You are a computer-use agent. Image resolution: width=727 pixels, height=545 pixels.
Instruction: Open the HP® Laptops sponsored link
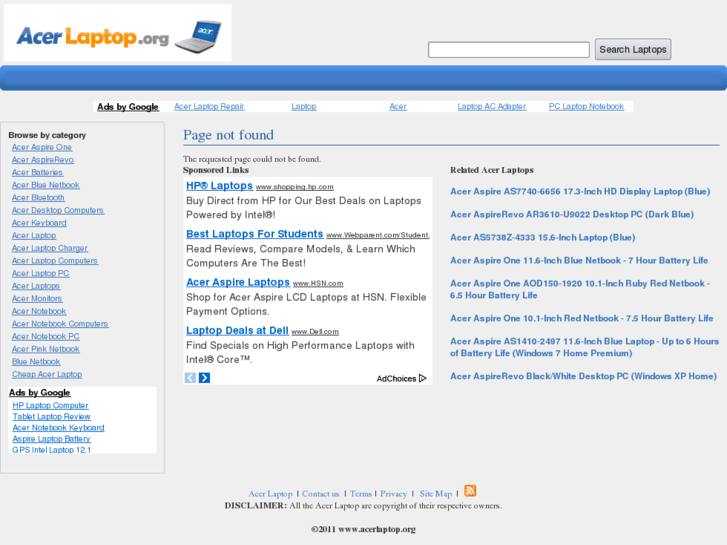219,186
